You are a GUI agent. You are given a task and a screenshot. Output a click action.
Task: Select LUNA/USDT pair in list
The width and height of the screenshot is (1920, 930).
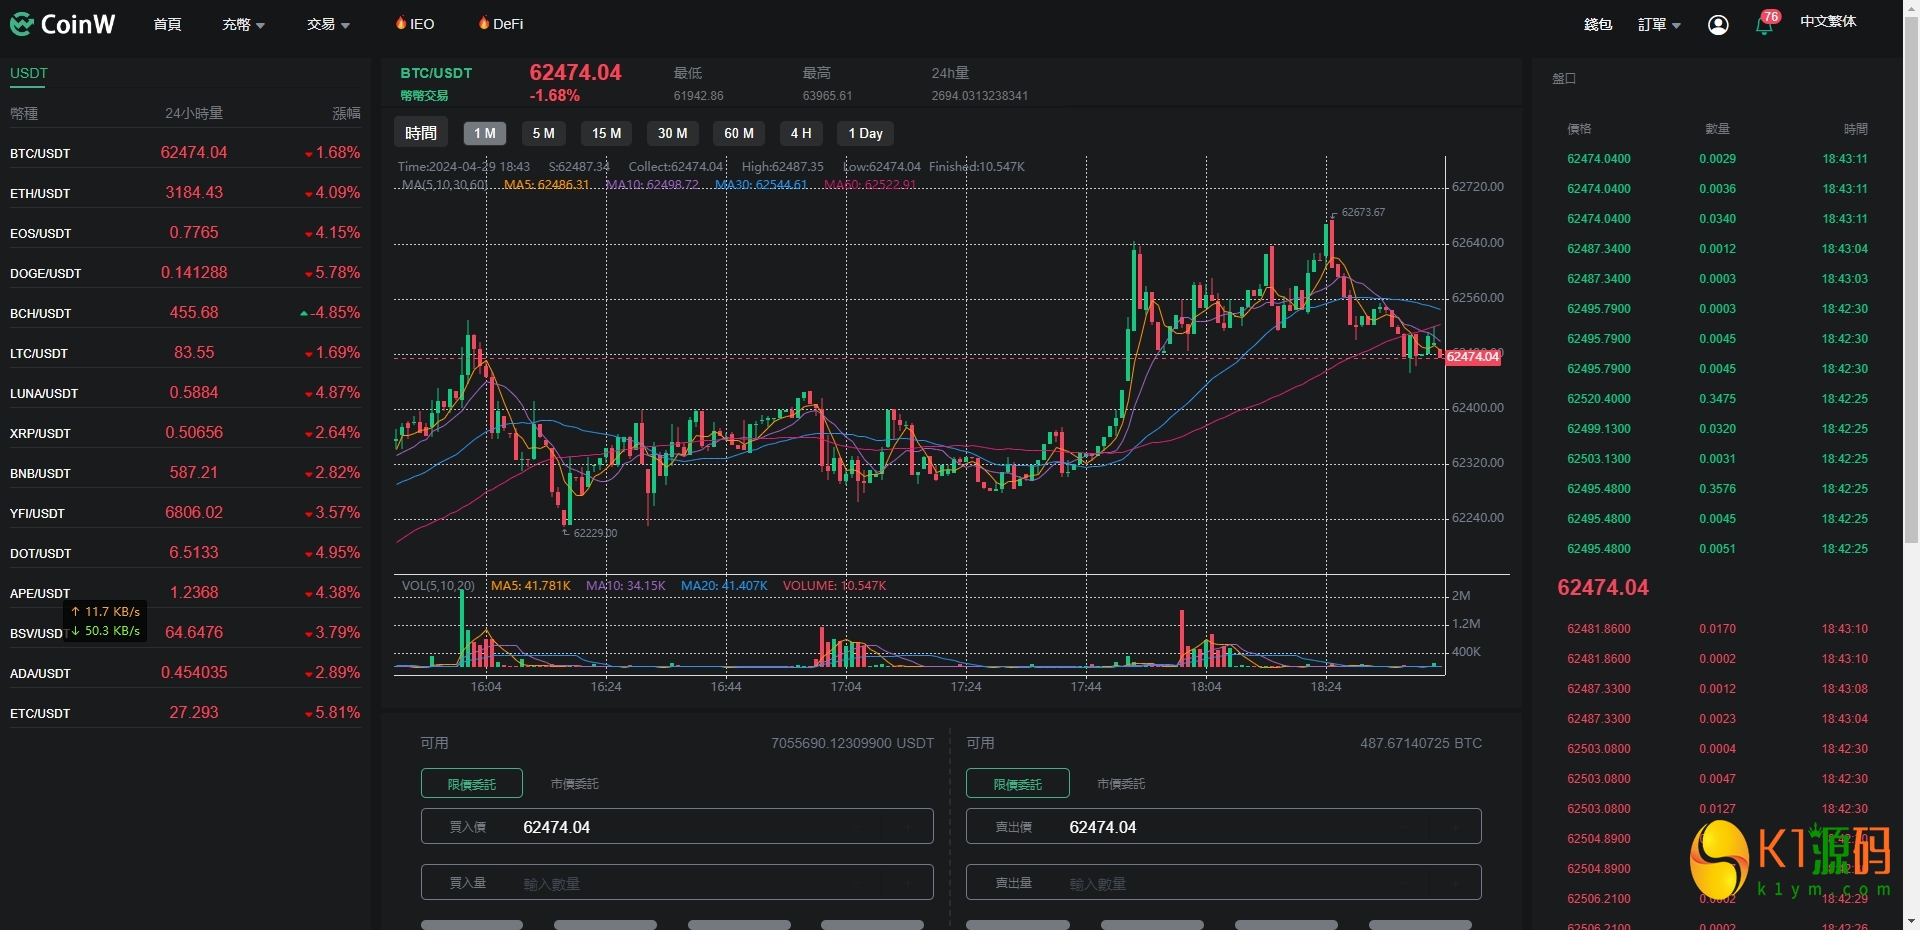coord(185,393)
